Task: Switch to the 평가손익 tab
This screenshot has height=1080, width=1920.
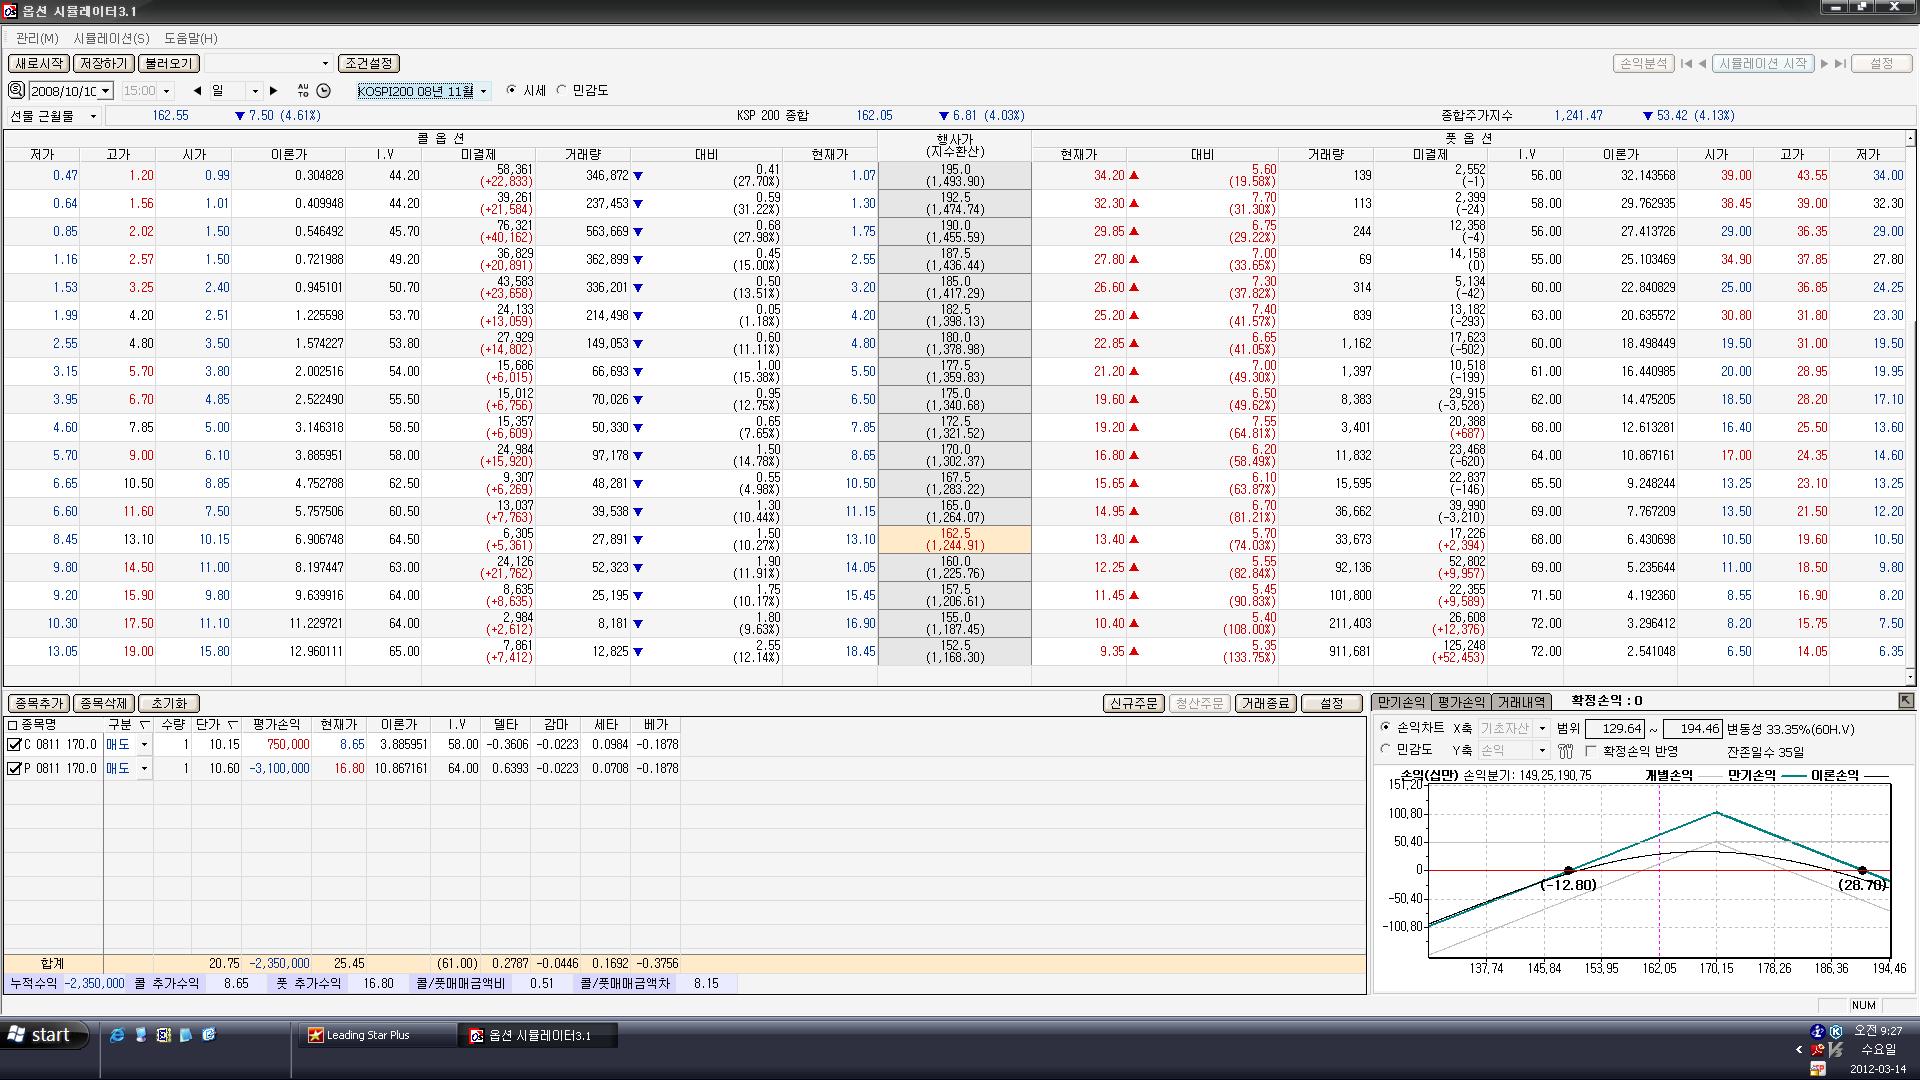Action: tap(1460, 702)
